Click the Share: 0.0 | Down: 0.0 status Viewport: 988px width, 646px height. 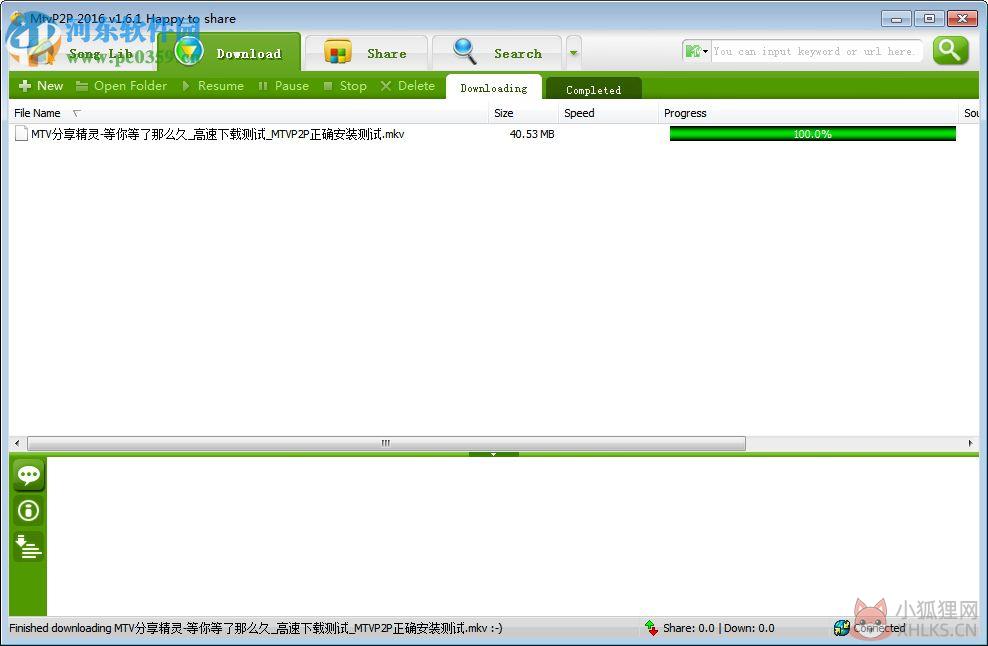tap(719, 628)
